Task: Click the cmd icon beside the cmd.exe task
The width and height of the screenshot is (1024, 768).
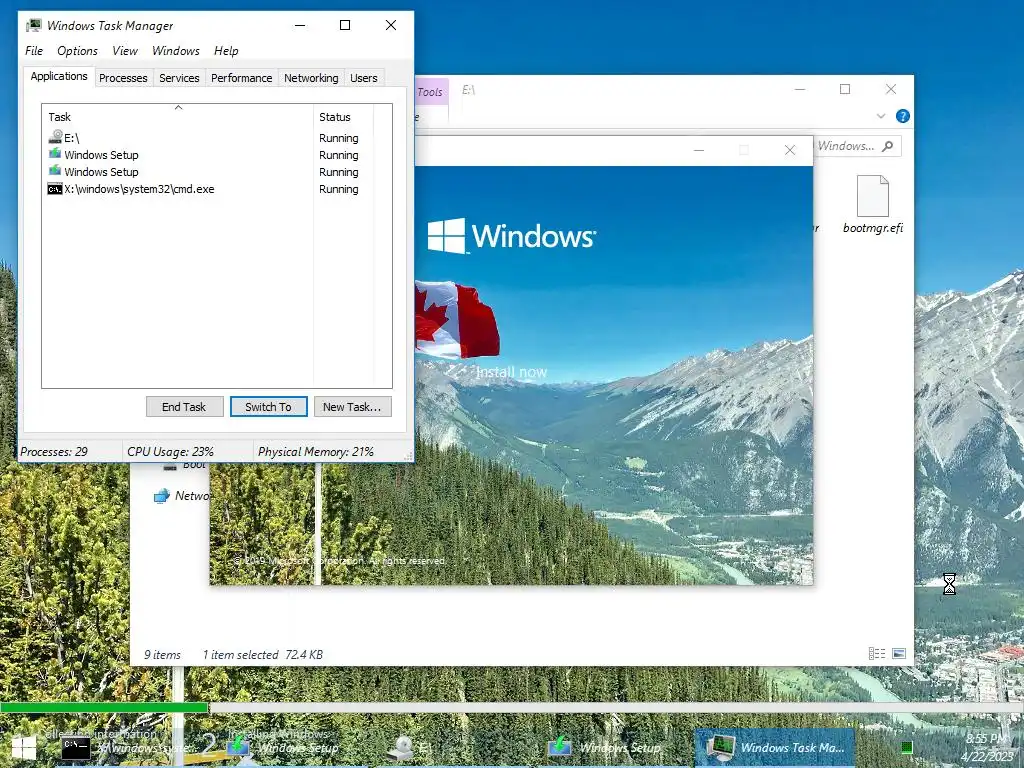Action: tap(55, 189)
